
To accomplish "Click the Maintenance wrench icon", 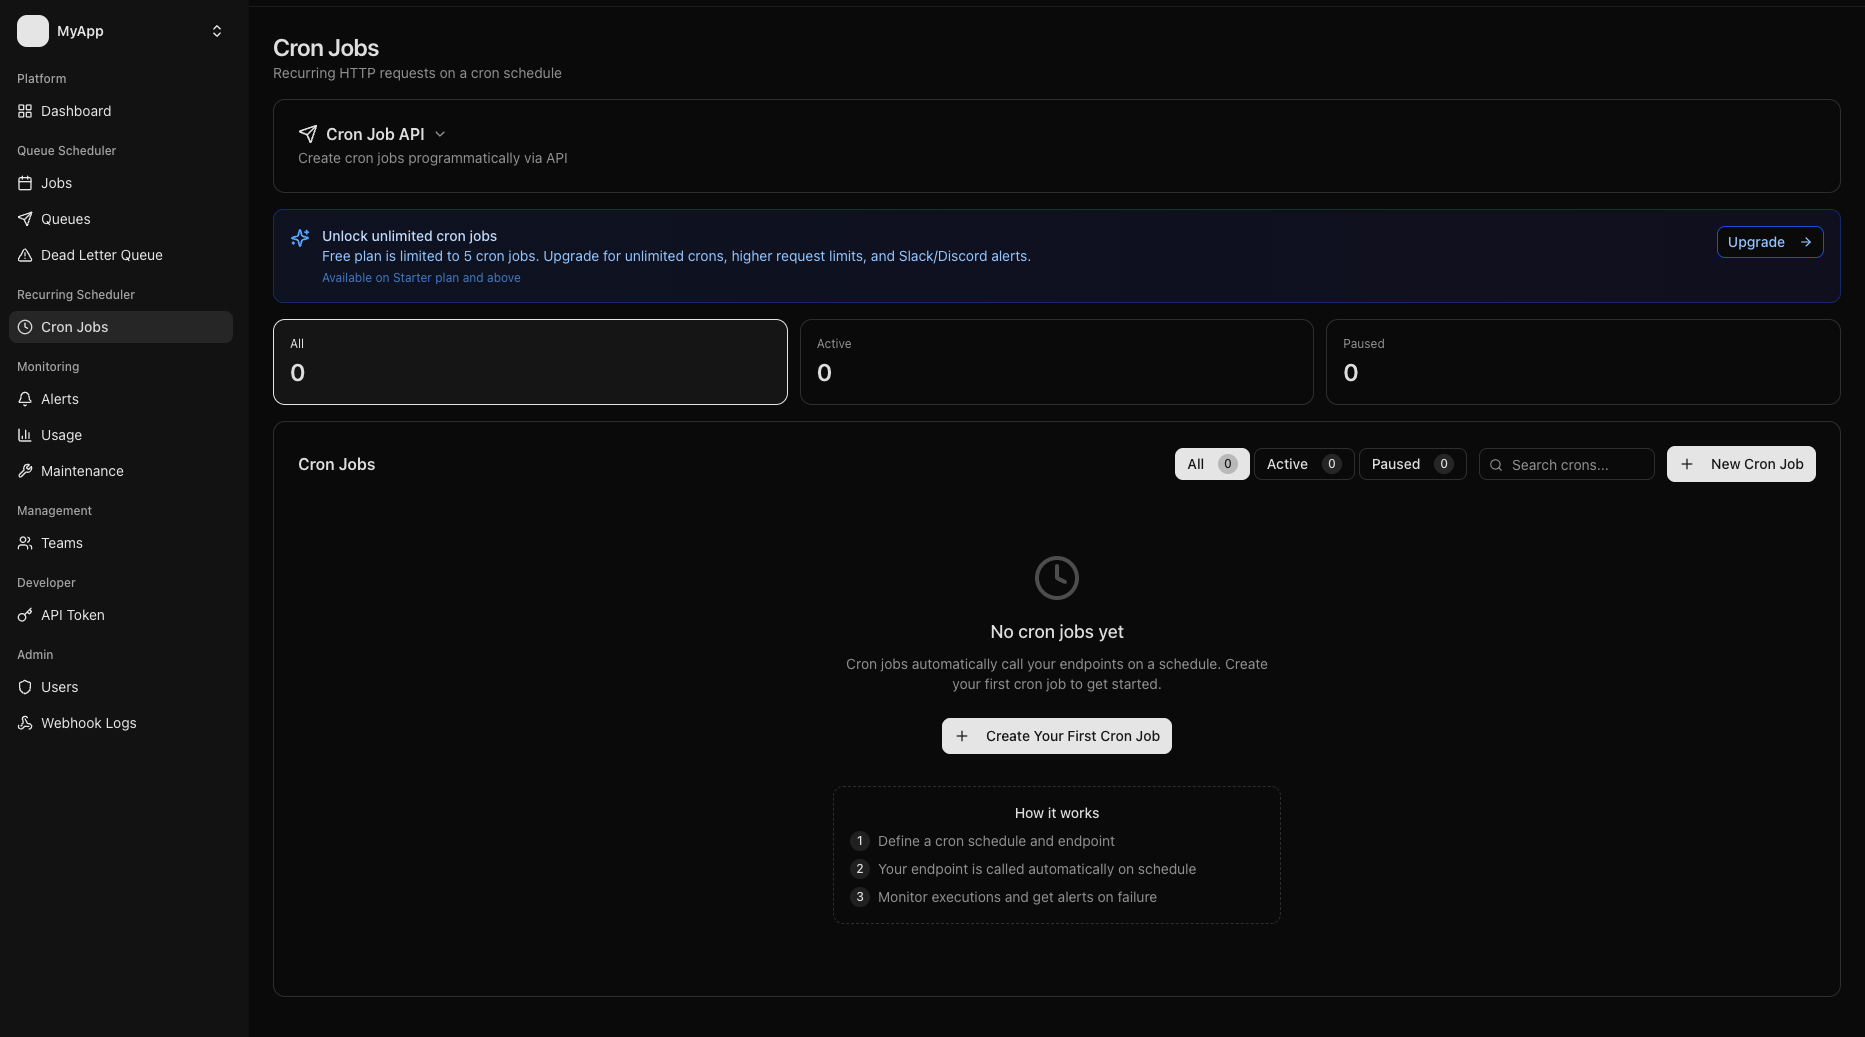I will (x=25, y=471).
